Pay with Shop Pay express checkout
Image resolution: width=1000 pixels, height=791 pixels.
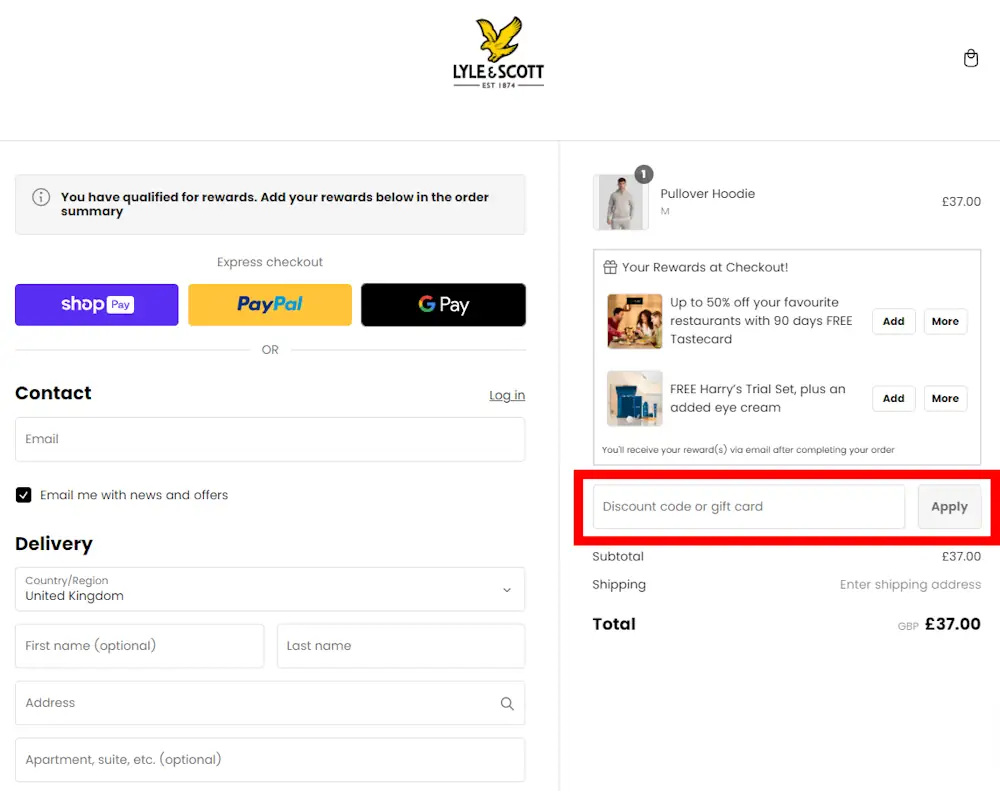tap(97, 305)
